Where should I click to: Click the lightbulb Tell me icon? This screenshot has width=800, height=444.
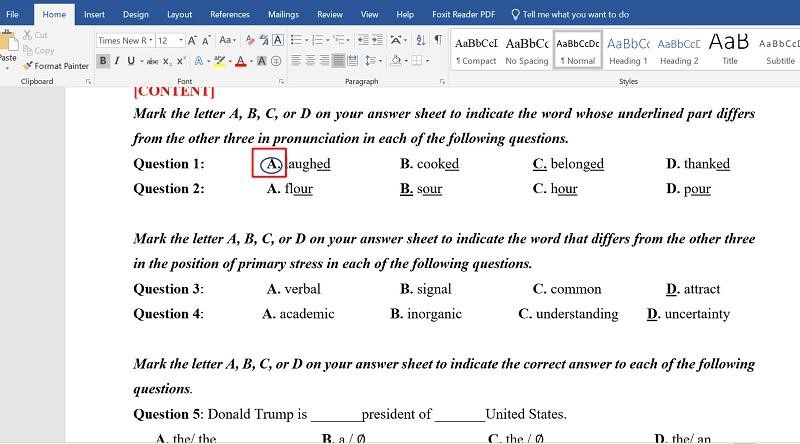[x=515, y=14]
